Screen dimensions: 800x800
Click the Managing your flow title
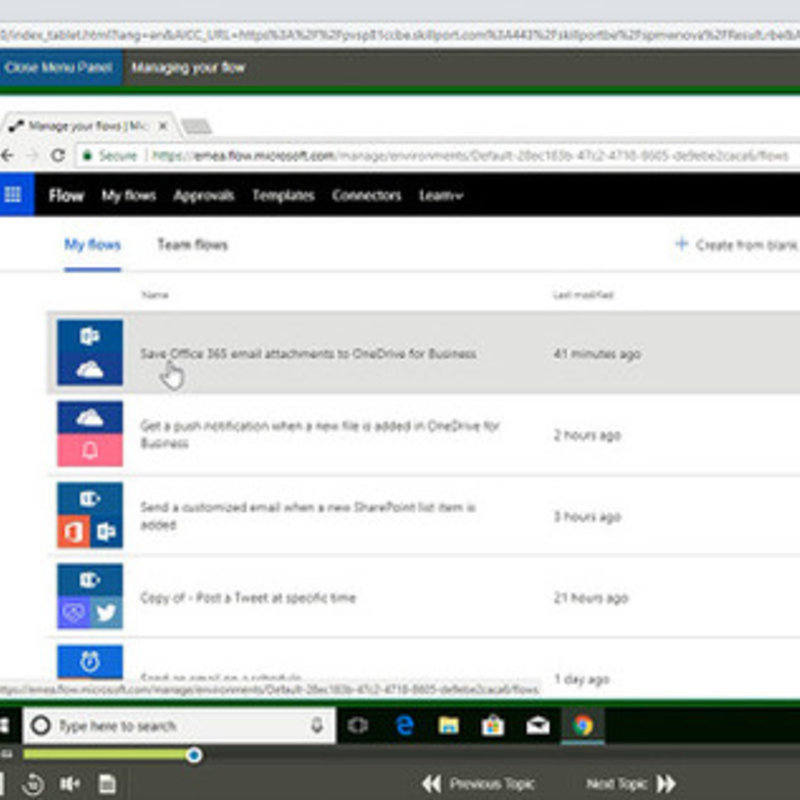click(x=188, y=67)
